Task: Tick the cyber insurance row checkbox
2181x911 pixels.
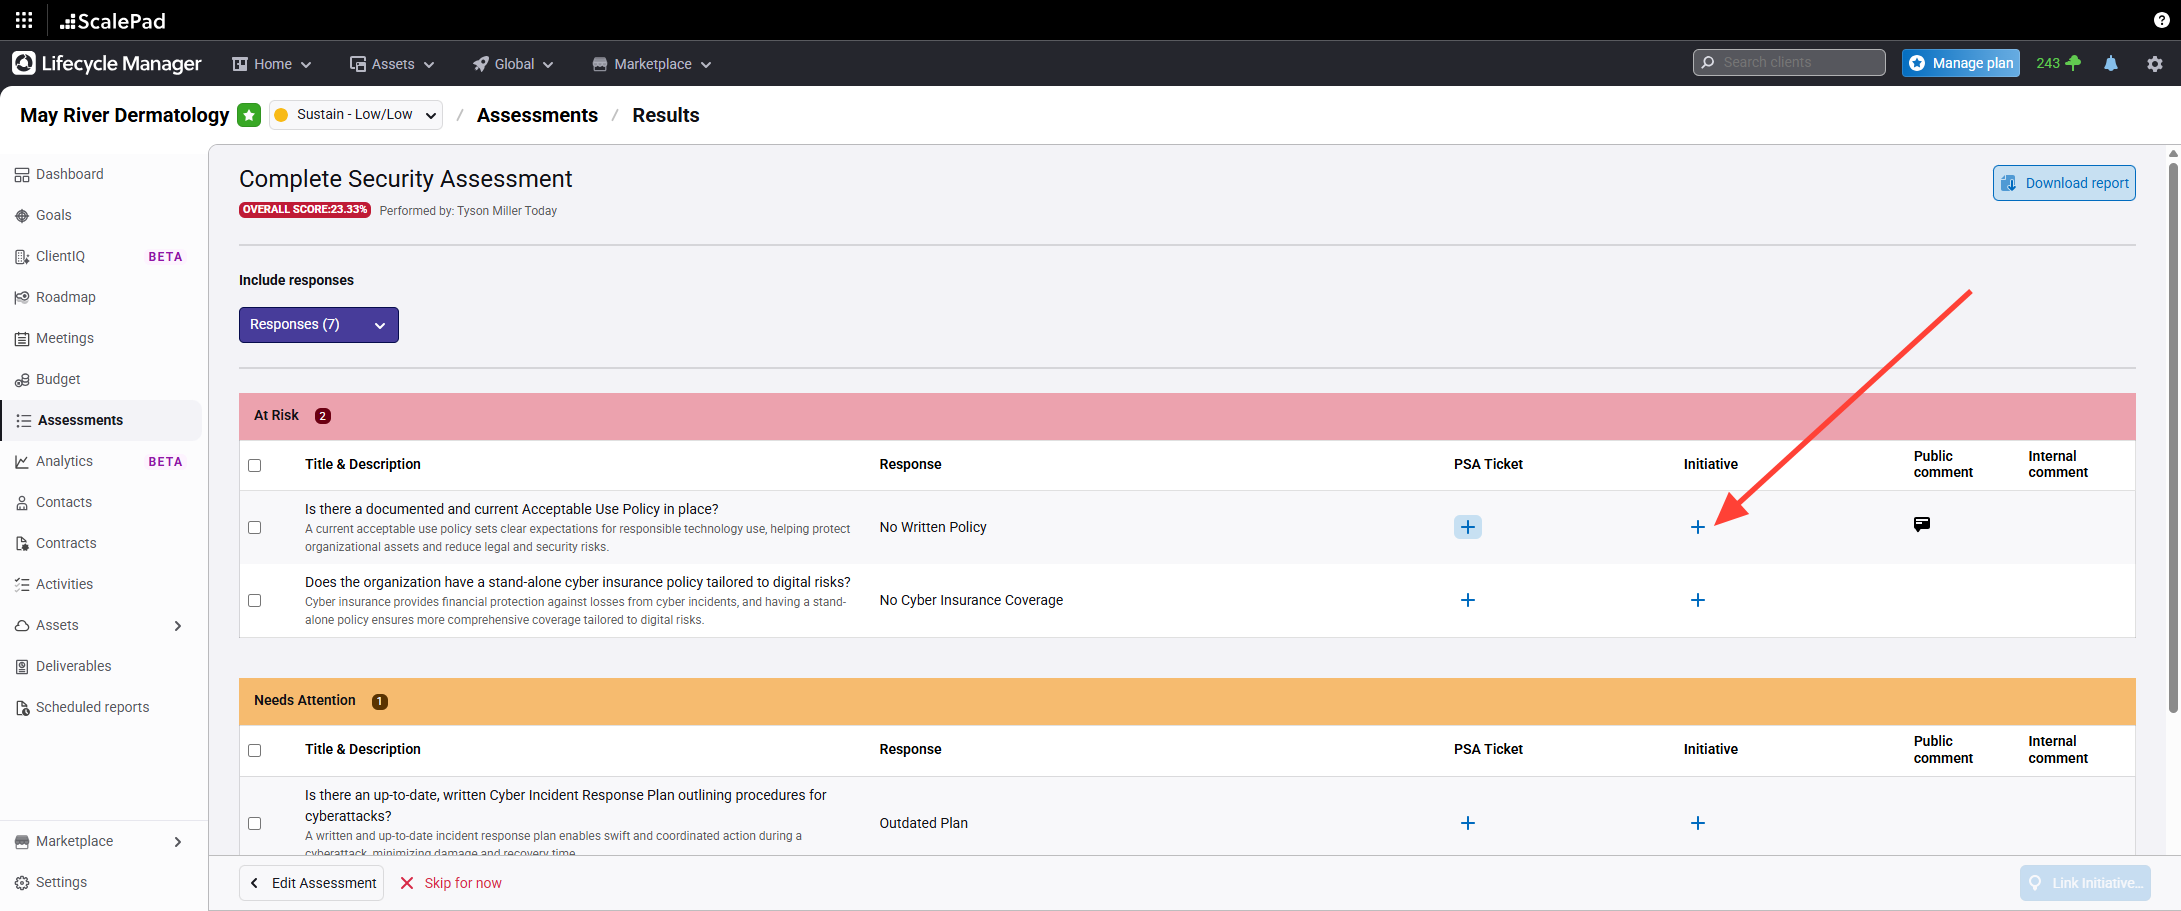Action: click(x=255, y=600)
